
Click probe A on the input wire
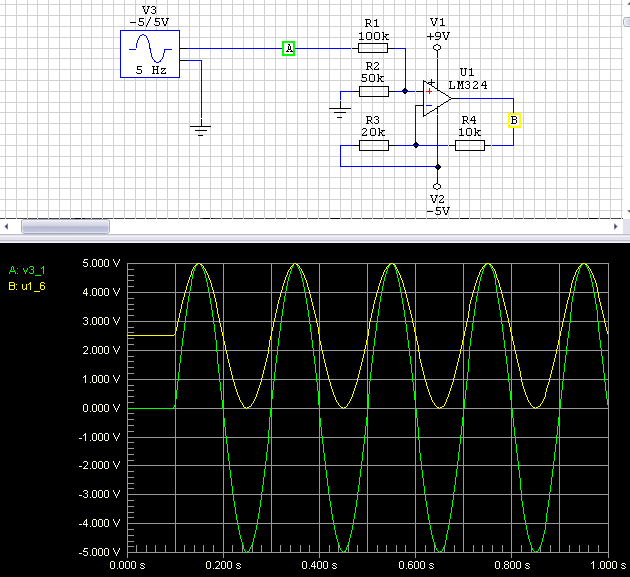[x=288, y=49]
